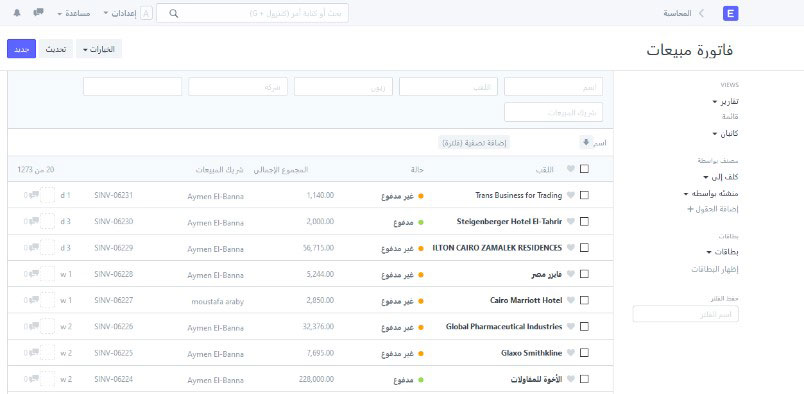Open comments icon on SINV-06231 row
This screenshot has width=804, height=394.
(32, 195)
